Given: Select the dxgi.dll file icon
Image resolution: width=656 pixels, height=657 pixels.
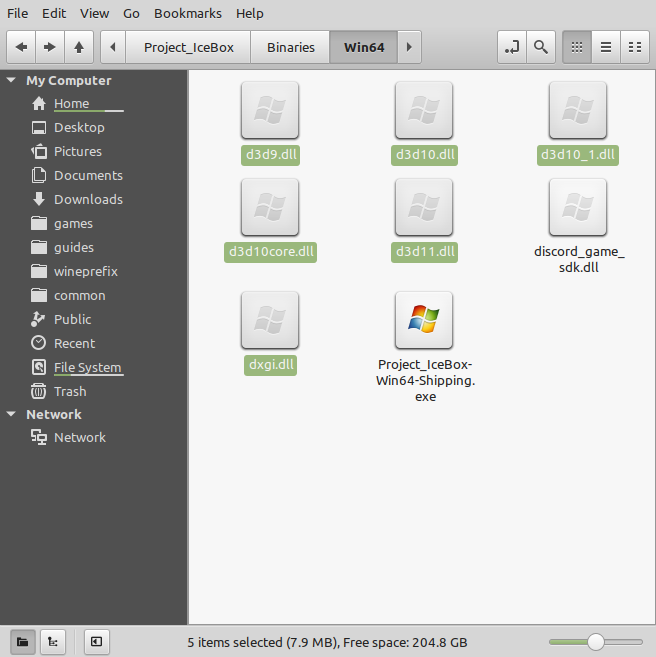Looking at the screenshot, I should coord(270,320).
